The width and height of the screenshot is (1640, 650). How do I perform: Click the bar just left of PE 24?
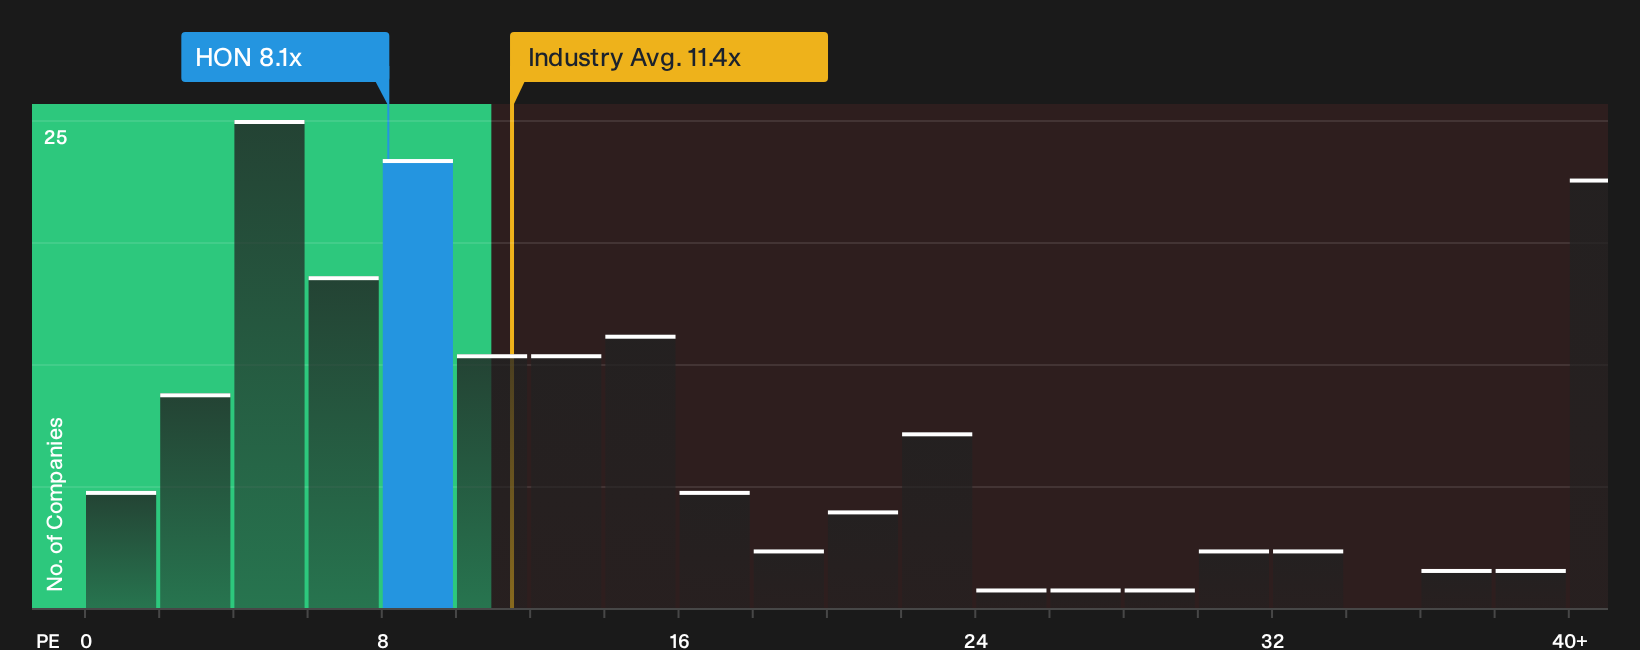(937, 521)
